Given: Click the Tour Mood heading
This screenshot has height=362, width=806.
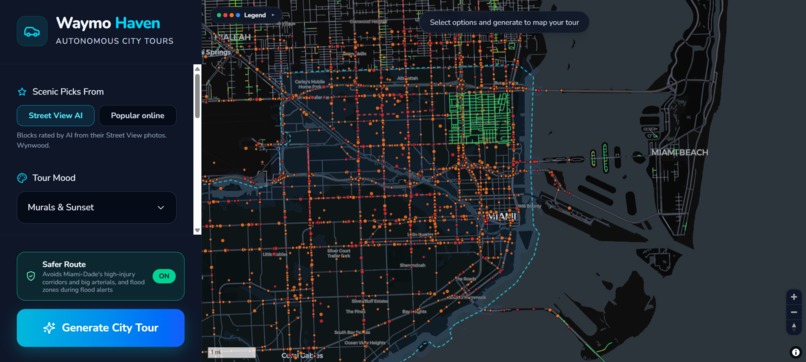Looking at the screenshot, I should [x=54, y=178].
